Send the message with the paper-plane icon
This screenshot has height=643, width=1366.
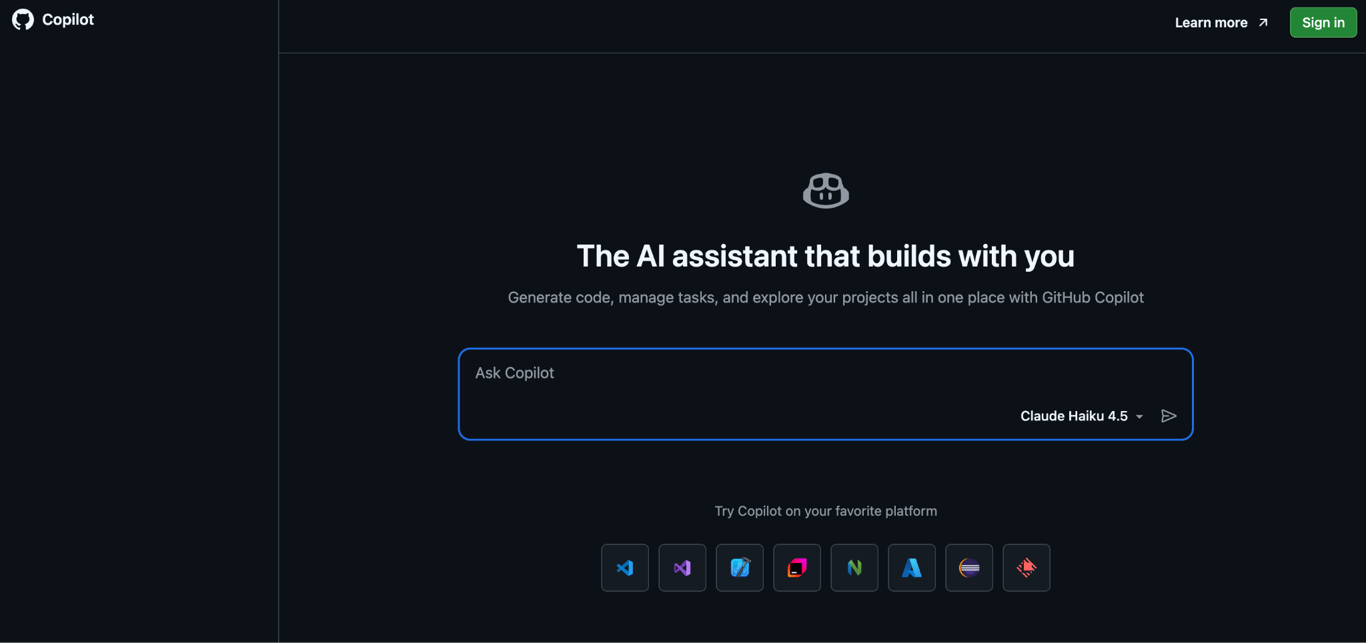[1168, 416]
